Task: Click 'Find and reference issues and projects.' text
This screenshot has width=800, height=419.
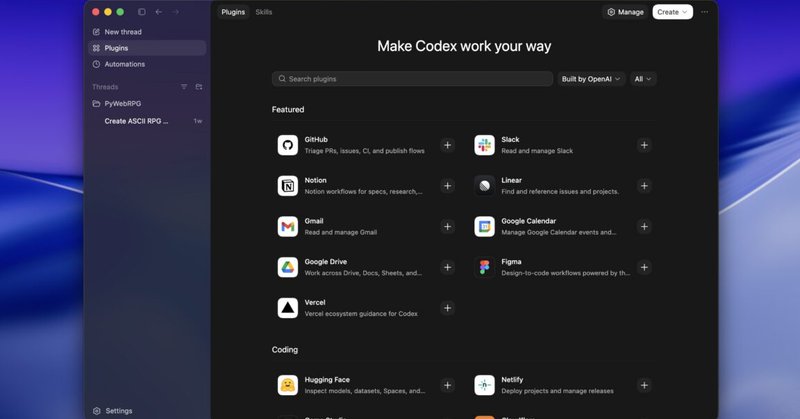Action: [x=560, y=192]
